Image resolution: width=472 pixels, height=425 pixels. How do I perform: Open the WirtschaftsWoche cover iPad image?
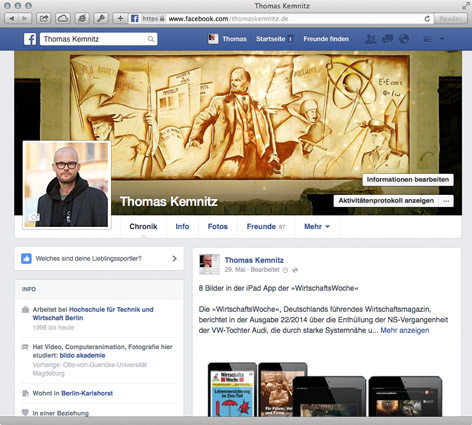click(232, 390)
